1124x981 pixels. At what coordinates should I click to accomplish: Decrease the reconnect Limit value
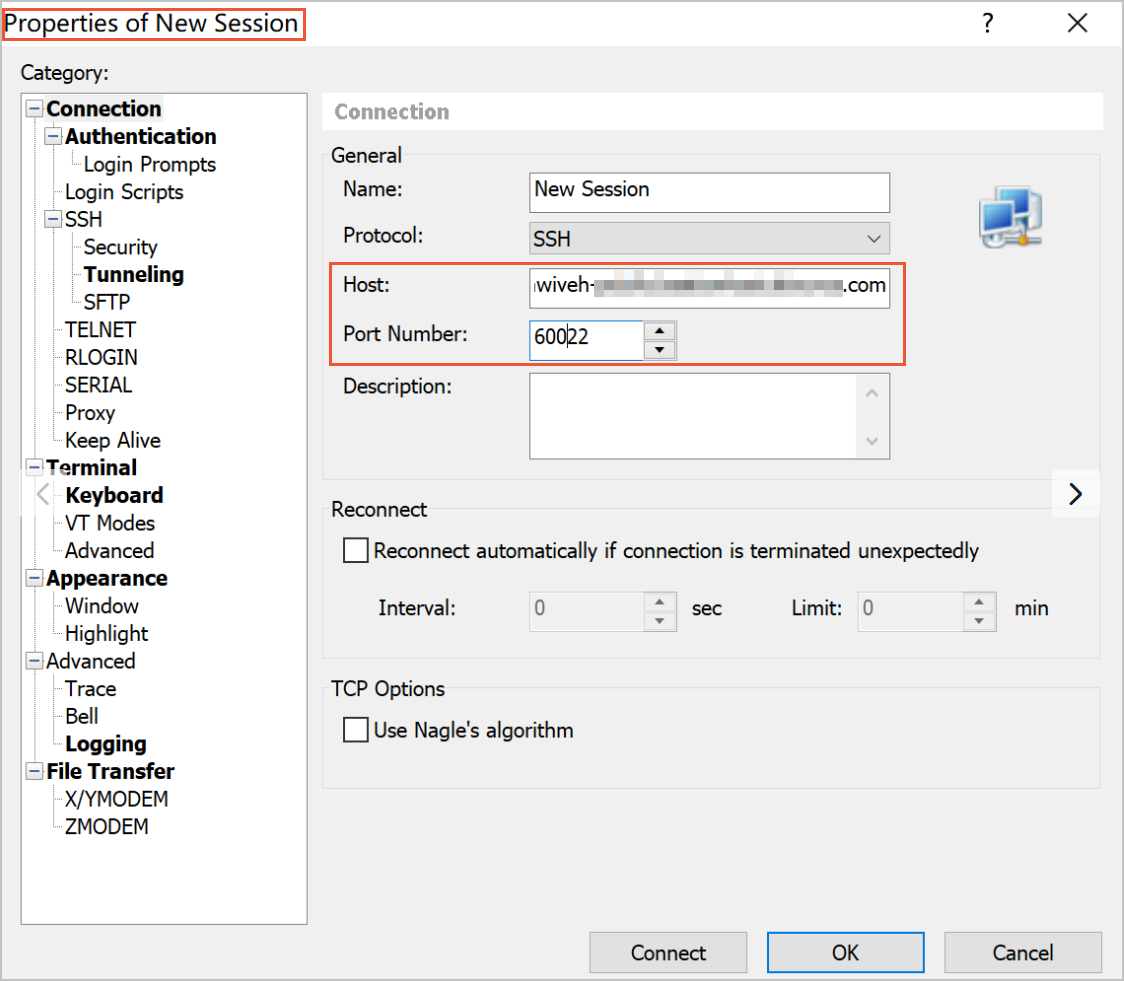pyautogui.click(x=979, y=621)
